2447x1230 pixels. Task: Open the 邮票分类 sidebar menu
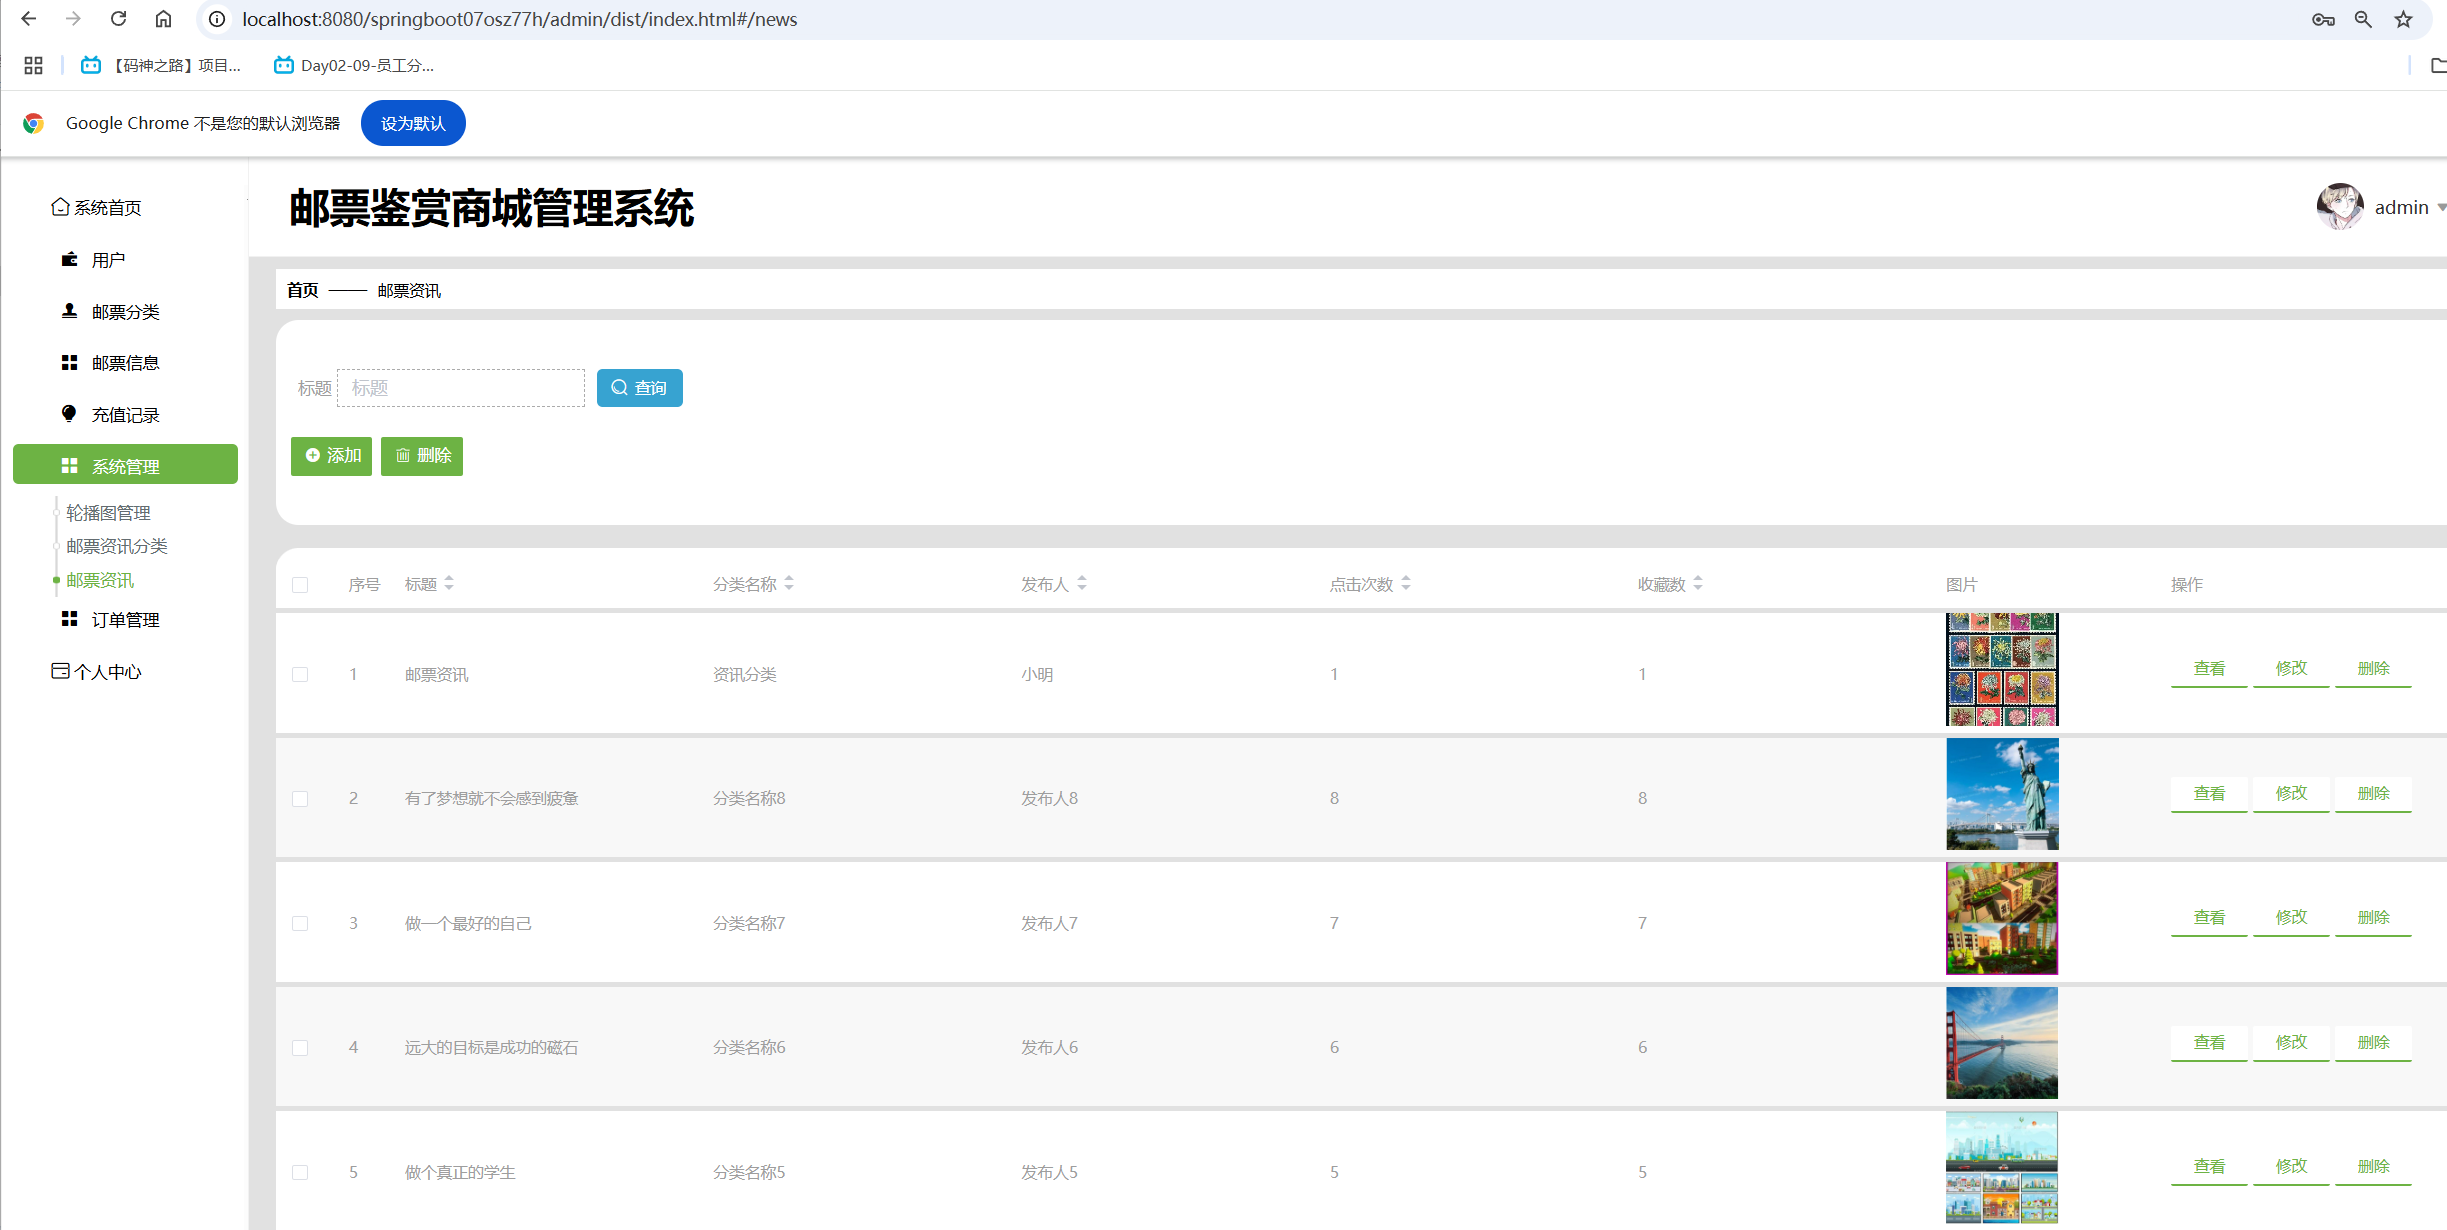[x=125, y=312]
